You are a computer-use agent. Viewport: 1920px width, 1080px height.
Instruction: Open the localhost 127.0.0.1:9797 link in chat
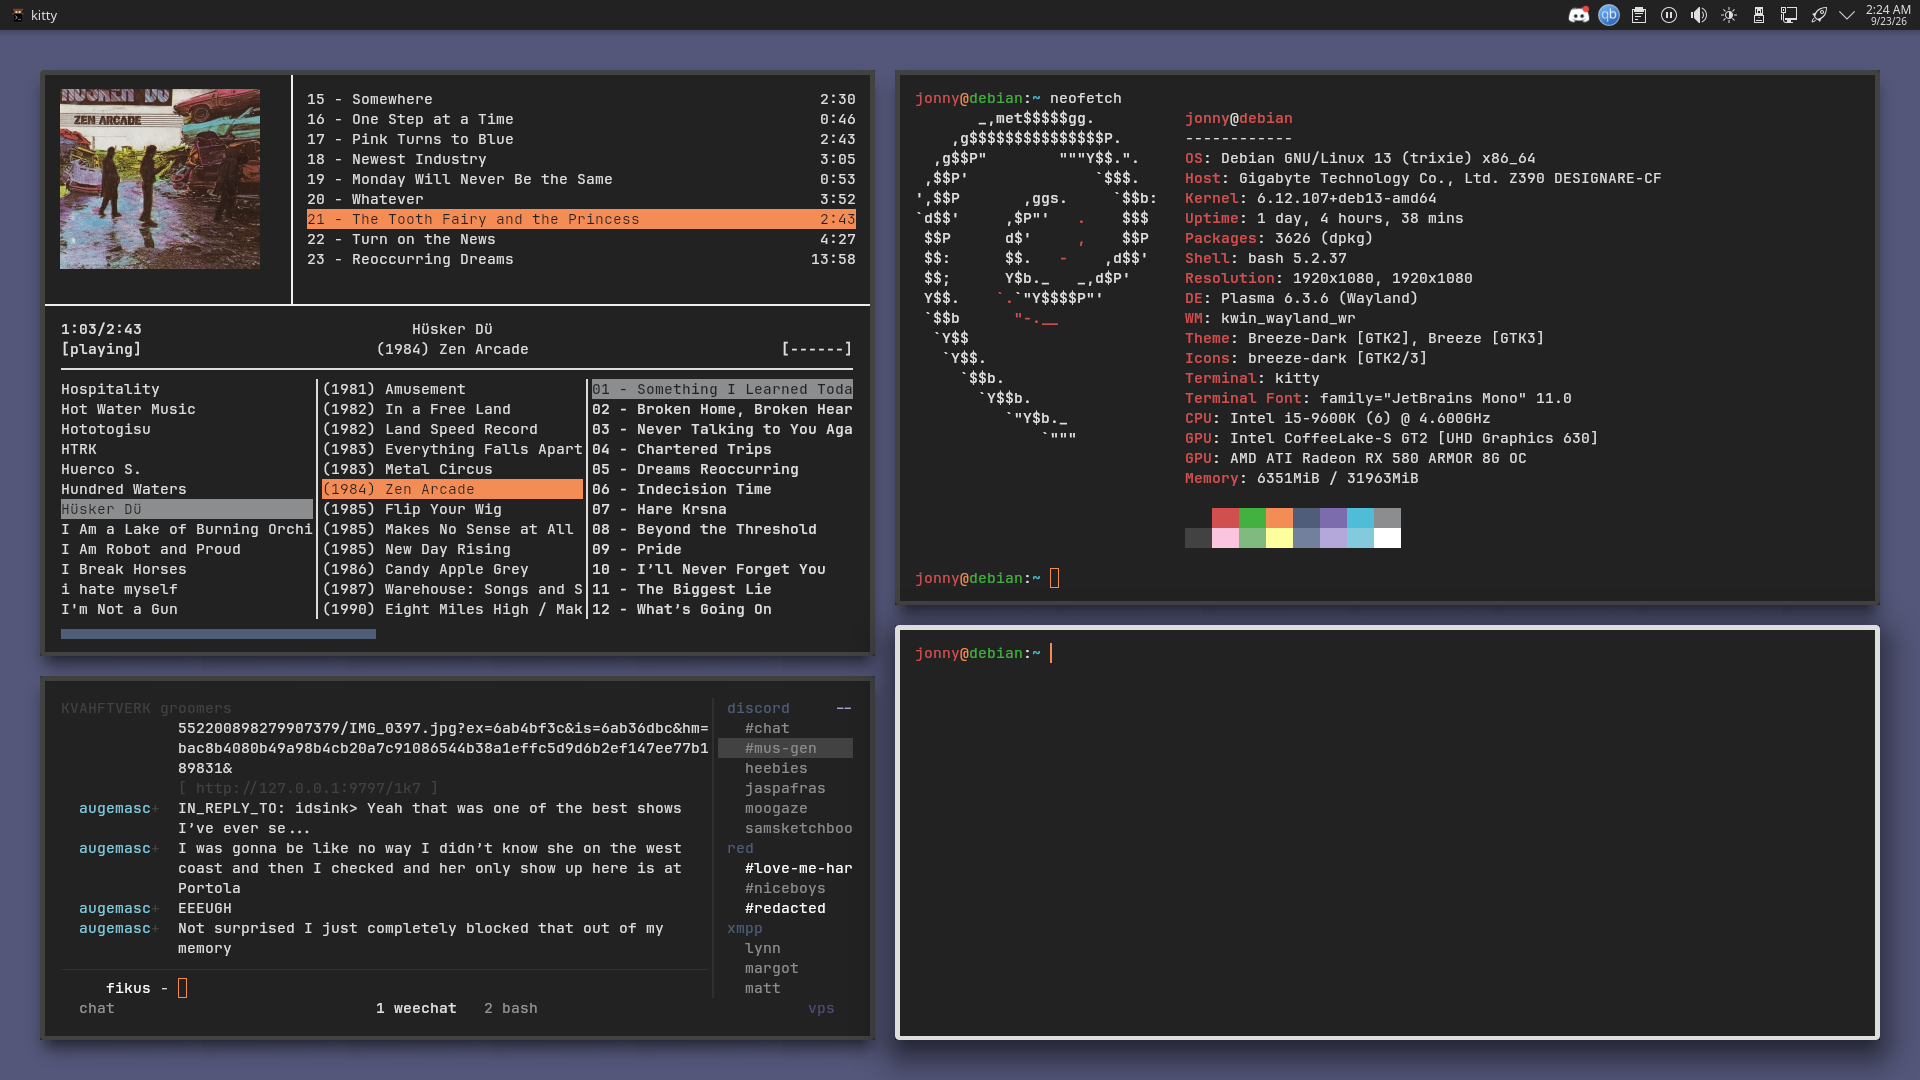(308, 788)
